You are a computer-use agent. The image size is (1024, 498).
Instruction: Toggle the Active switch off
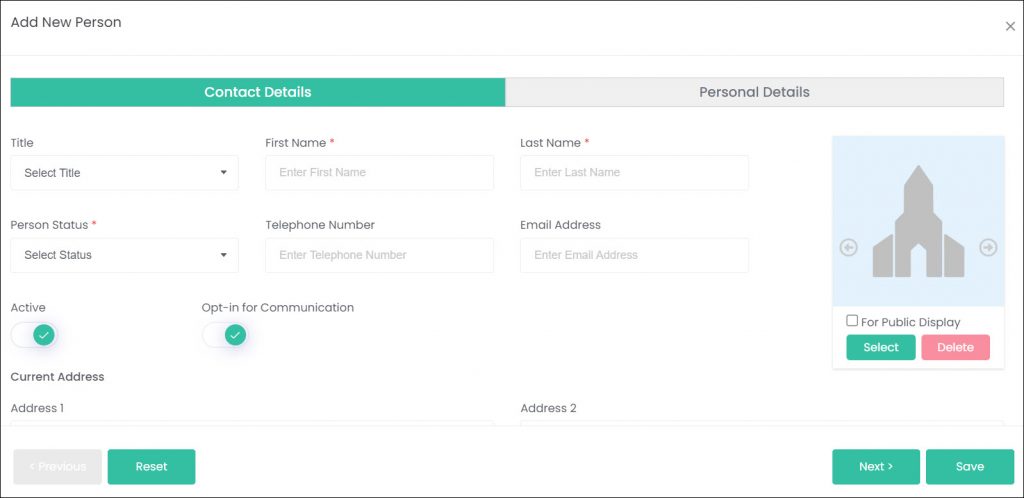point(34,335)
